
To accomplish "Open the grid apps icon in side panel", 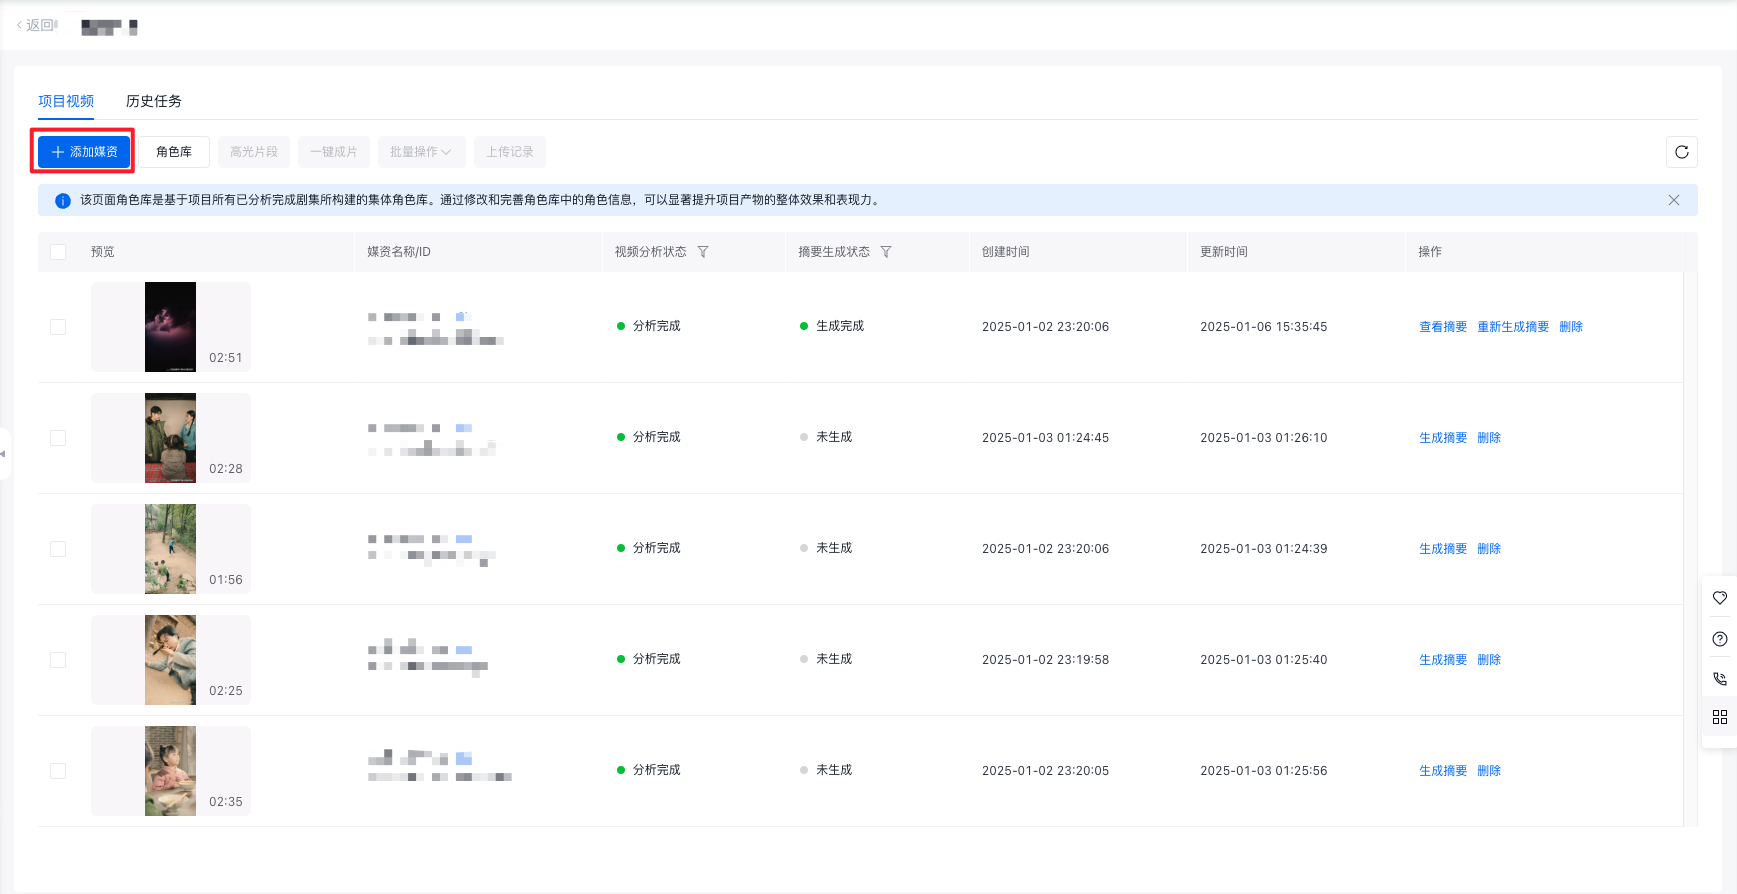I will tap(1720, 717).
